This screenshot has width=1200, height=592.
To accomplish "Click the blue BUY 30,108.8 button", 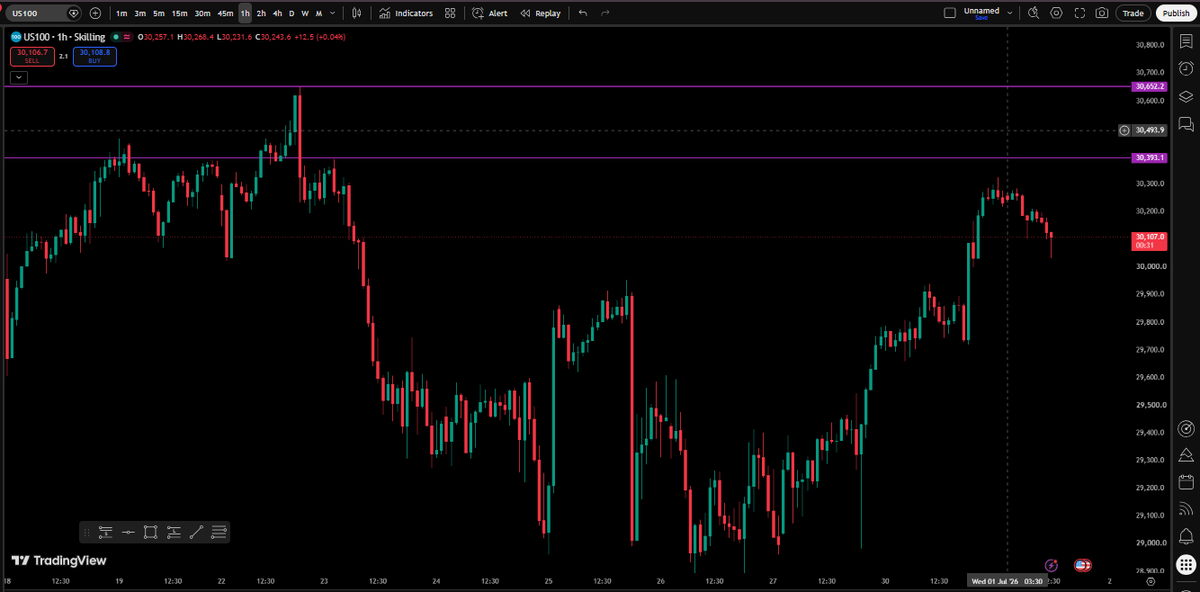I will point(94,56).
